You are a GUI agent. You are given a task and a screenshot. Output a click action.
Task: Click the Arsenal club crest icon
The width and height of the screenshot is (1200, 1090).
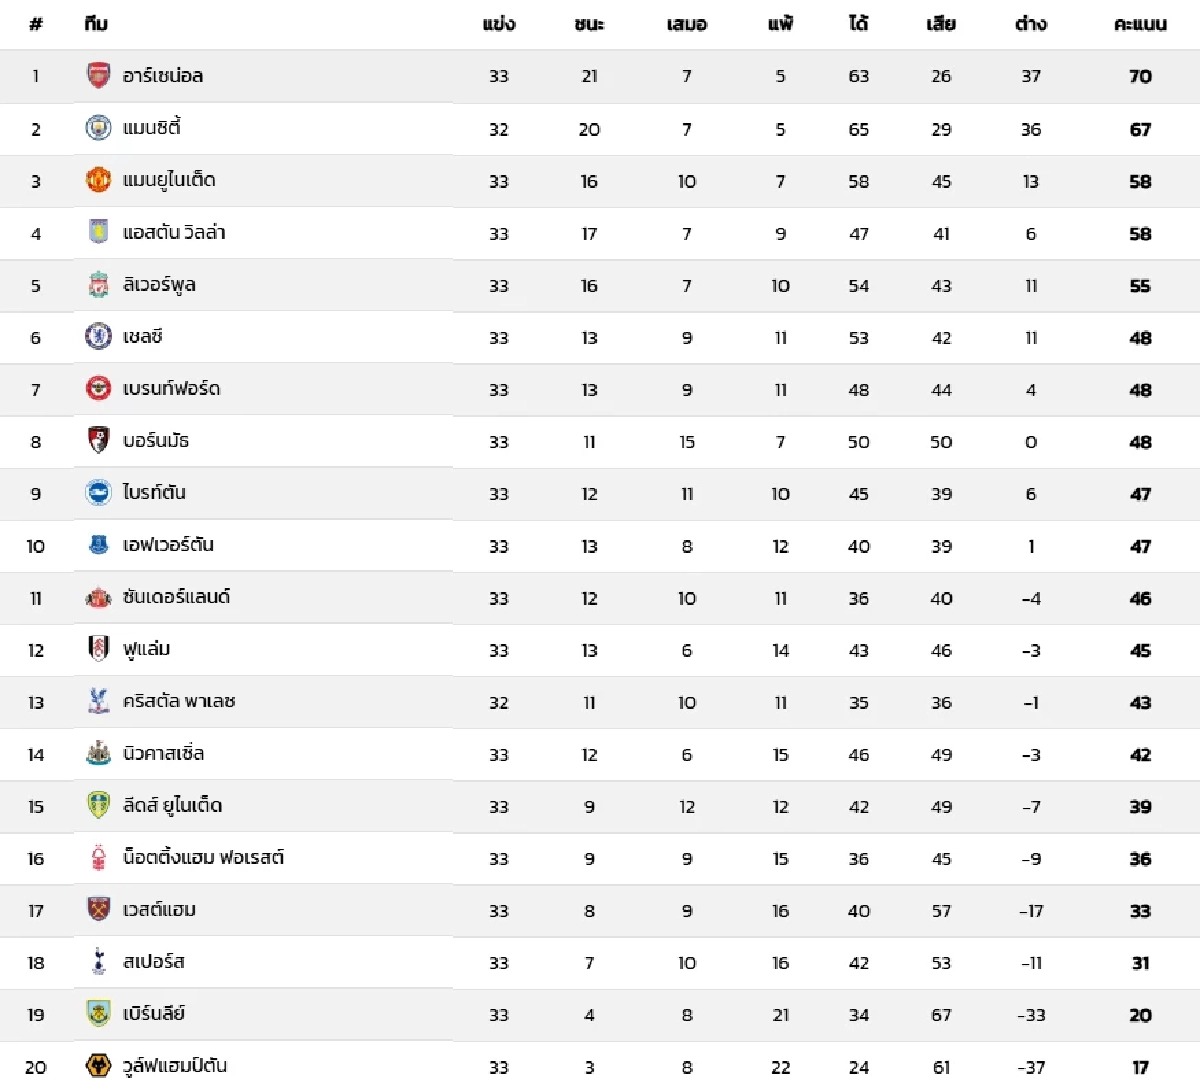(x=98, y=75)
